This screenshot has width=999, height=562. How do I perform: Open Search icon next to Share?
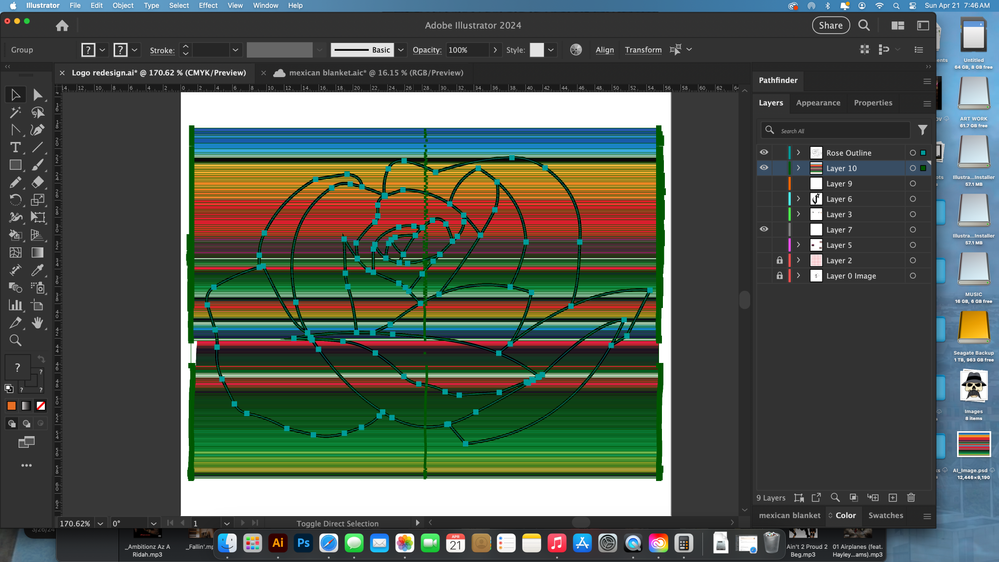pos(864,25)
